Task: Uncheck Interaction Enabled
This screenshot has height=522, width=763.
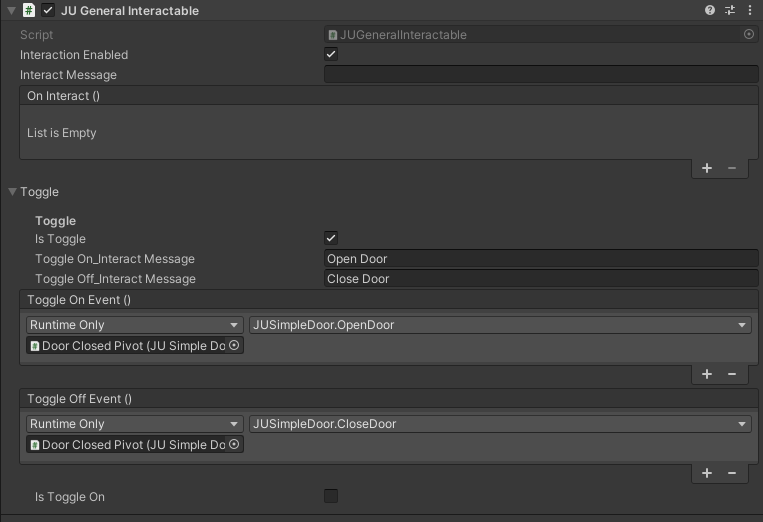Action: click(331, 54)
